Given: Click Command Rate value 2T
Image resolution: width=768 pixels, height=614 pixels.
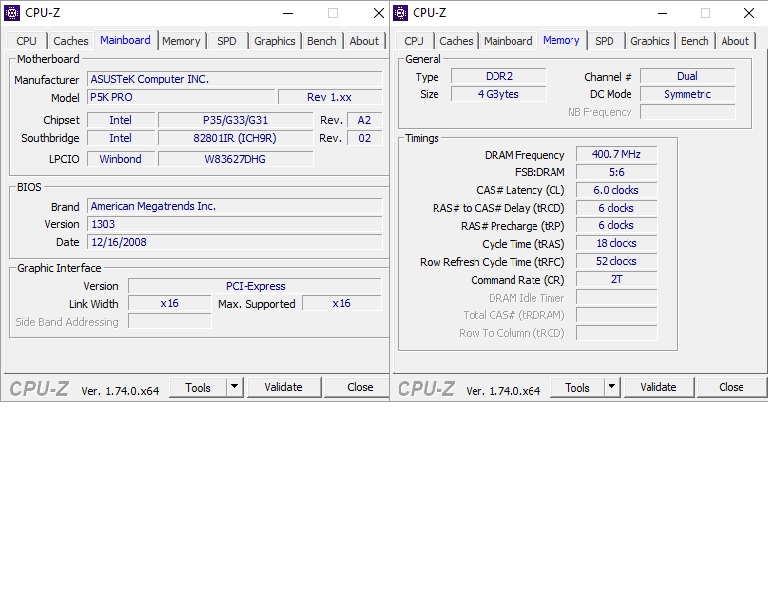Looking at the screenshot, I should (616, 279).
